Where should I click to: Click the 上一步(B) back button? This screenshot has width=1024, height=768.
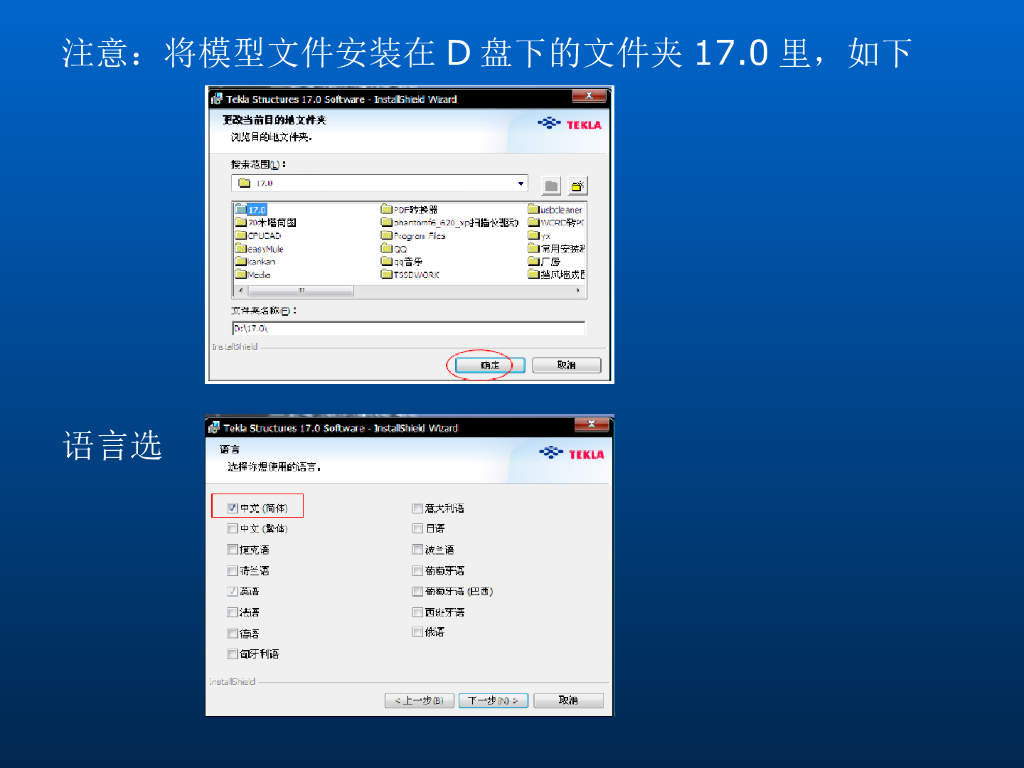(419, 701)
